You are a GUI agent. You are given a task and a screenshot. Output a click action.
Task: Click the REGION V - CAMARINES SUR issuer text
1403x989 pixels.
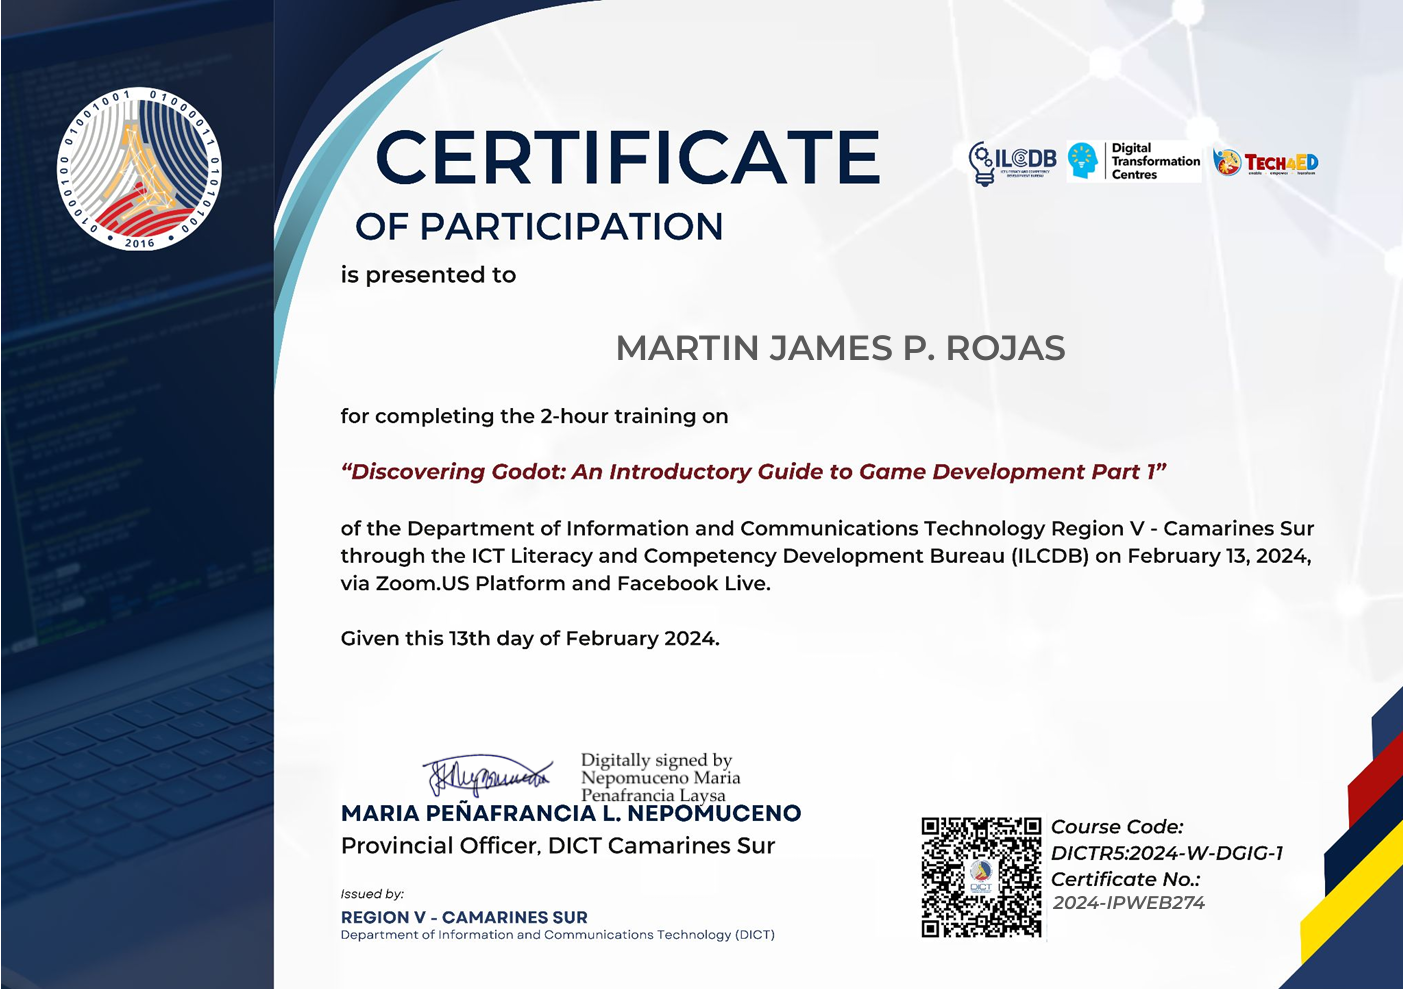click(464, 917)
